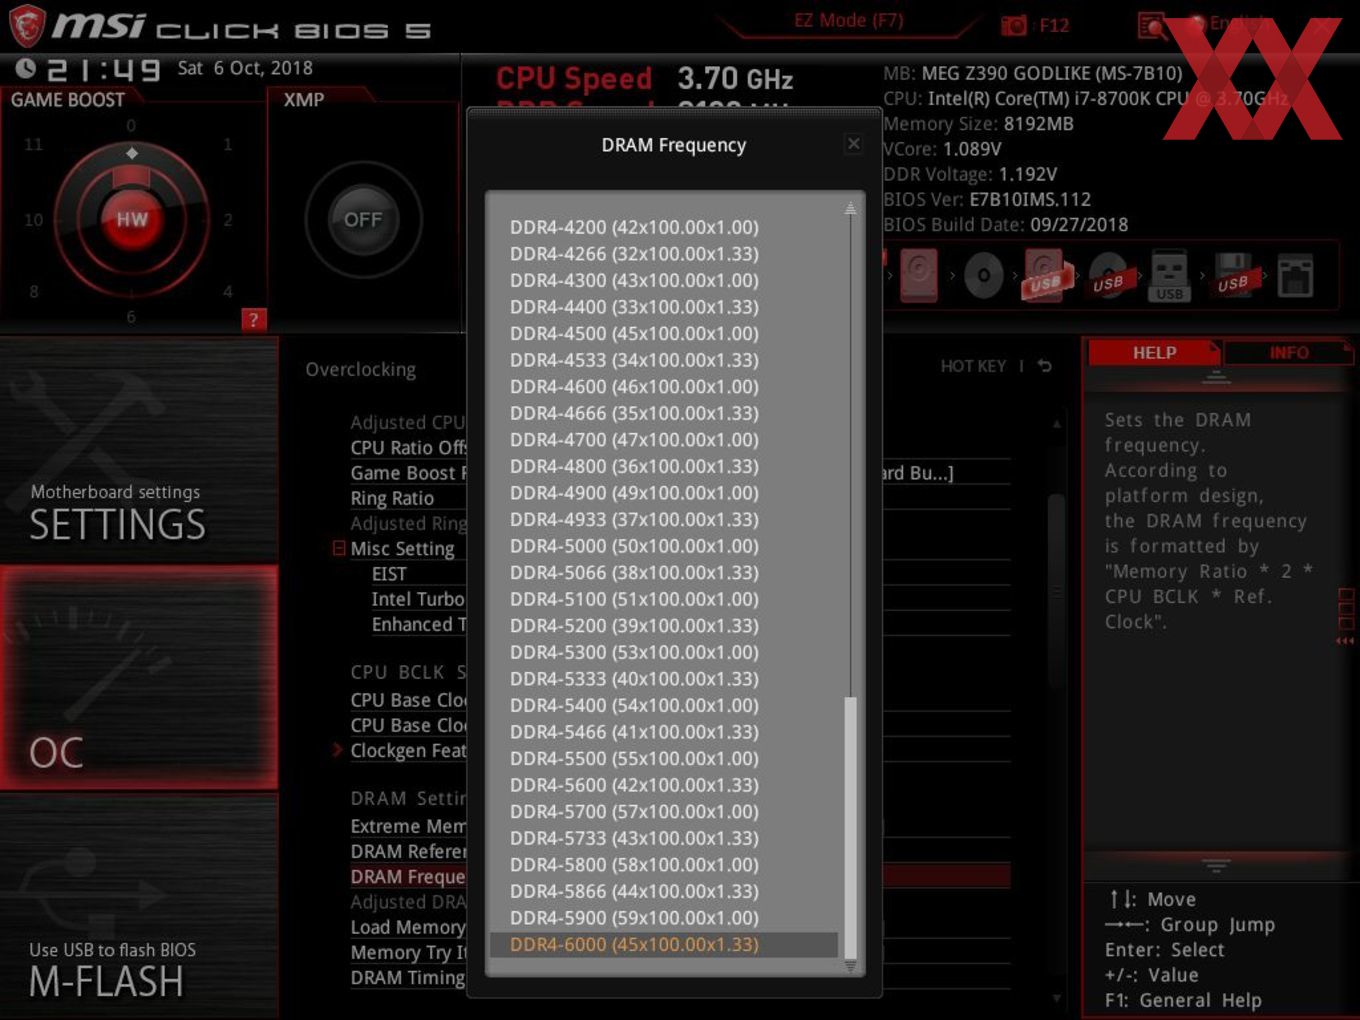1360x1020 pixels.
Task: Select DDR4-5333 (40x100.00x1.33)
Action: click(663, 678)
